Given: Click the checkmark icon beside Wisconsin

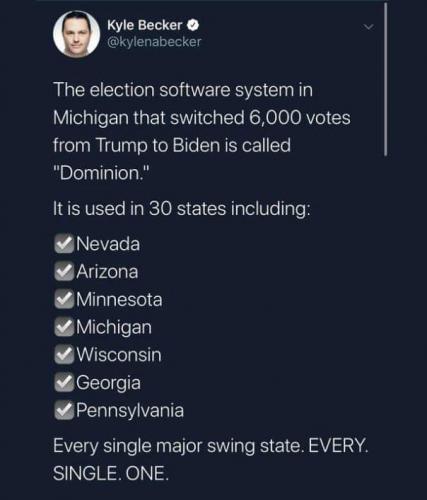Looking at the screenshot, I should pyautogui.click(x=64, y=354).
